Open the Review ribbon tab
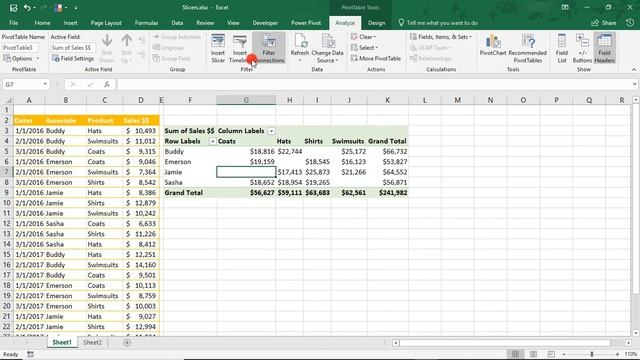Screen dimensions: 640x360 (x=205, y=23)
